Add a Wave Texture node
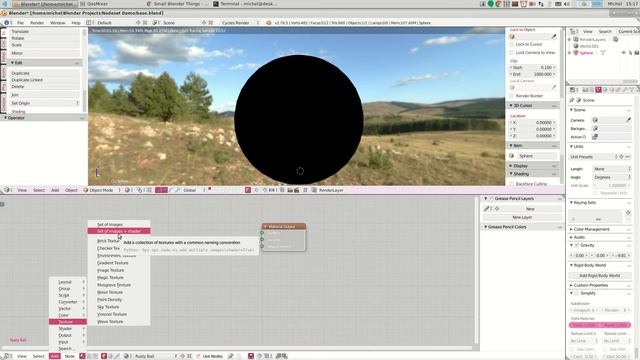This screenshot has width=640, height=360. (x=119, y=322)
